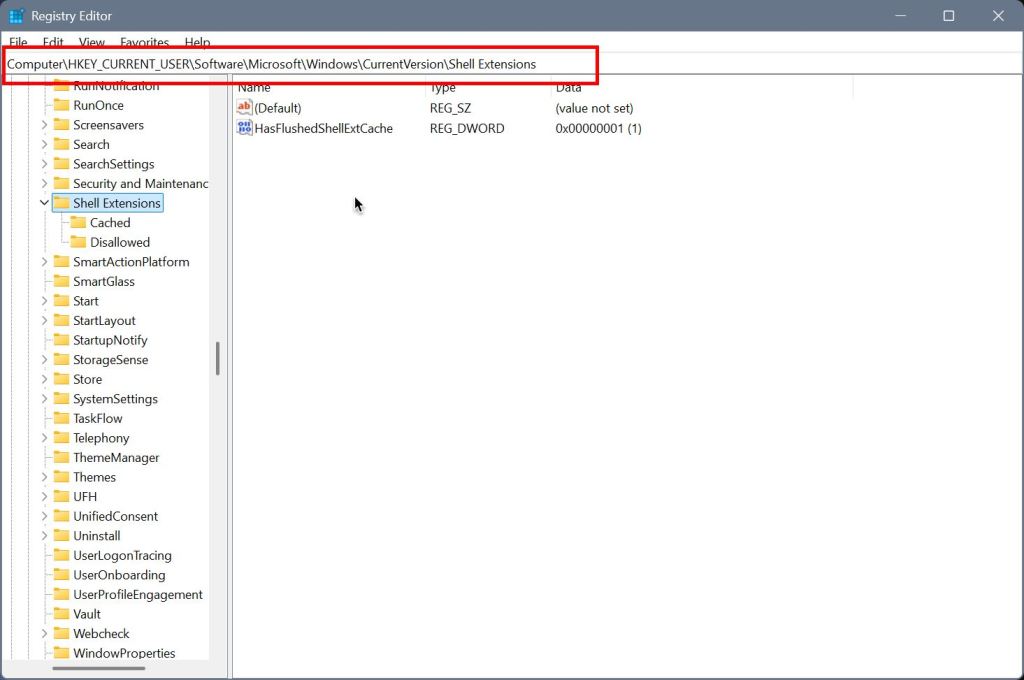Expand the SmartActionPlatform key
The width and height of the screenshot is (1024, 680).
tap(44, 262)
